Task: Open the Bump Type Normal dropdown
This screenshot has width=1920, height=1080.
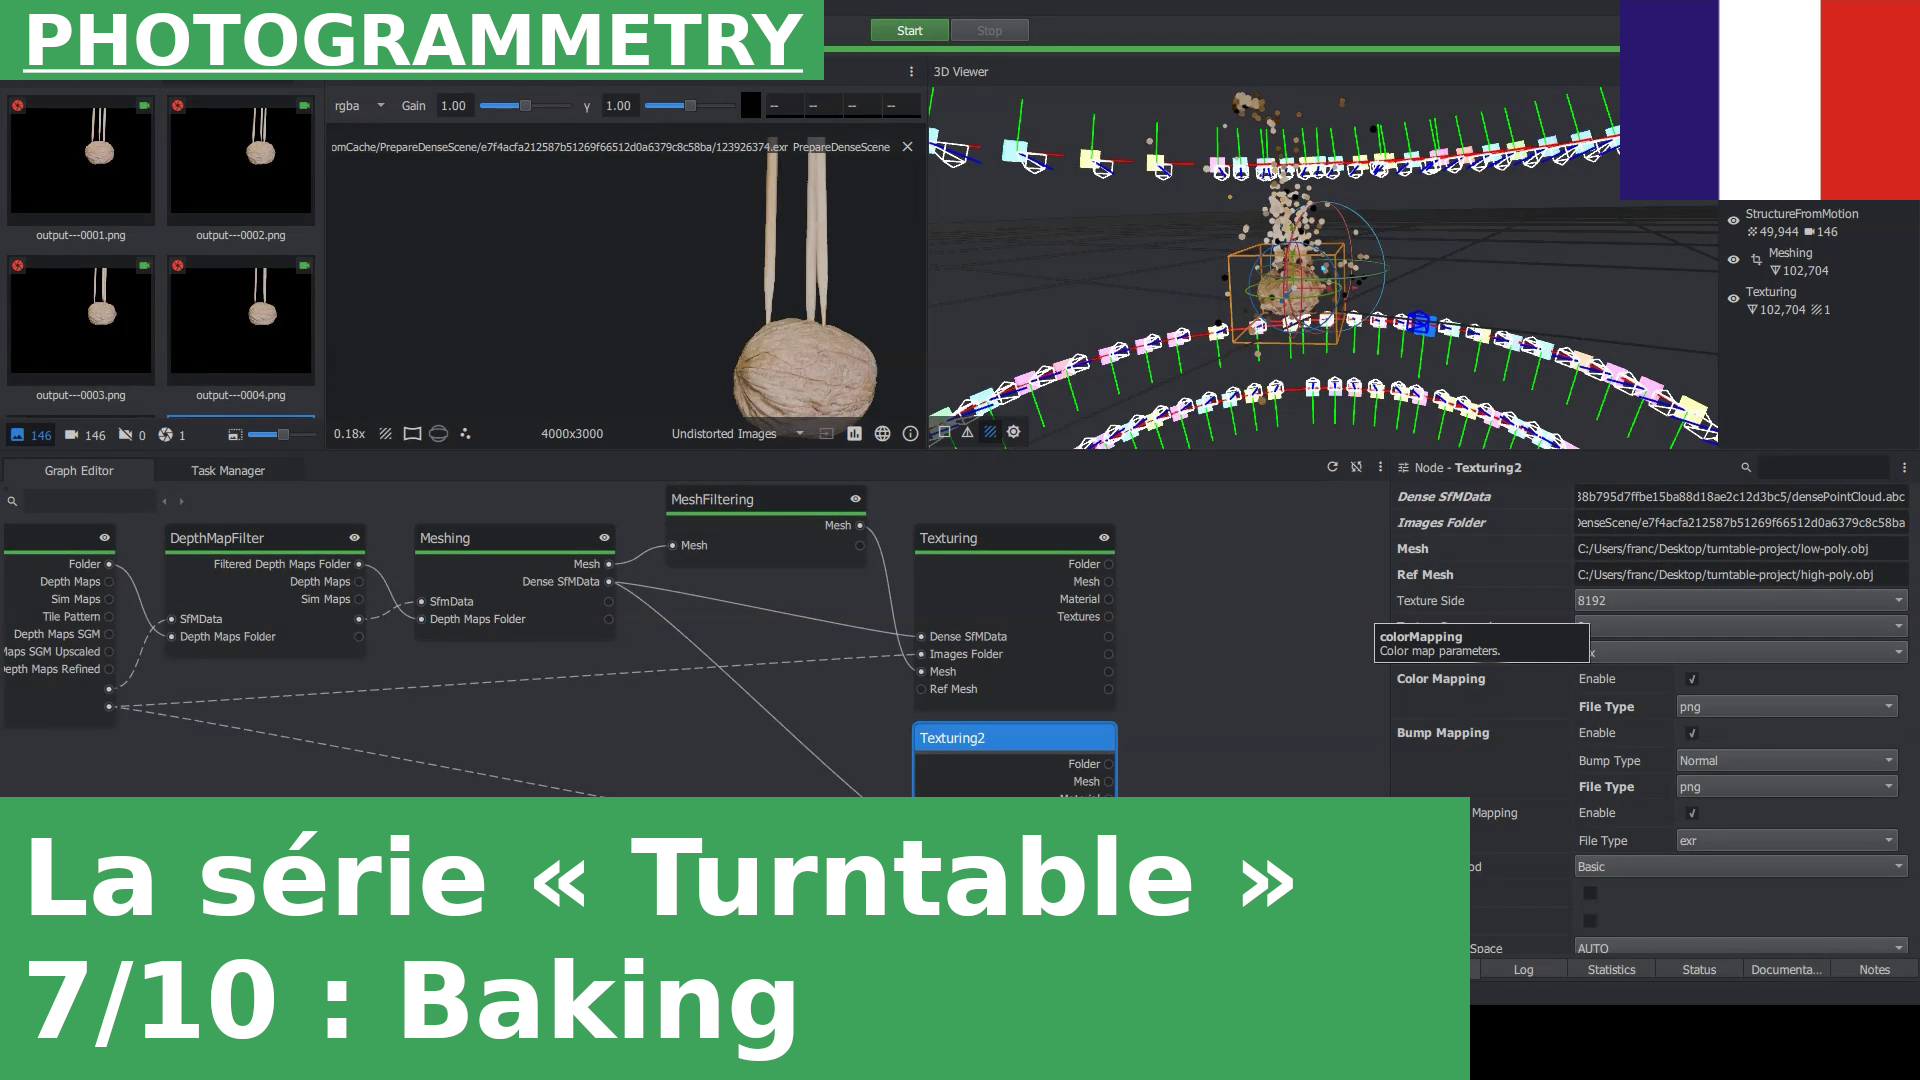Action: pos(1786,761)
